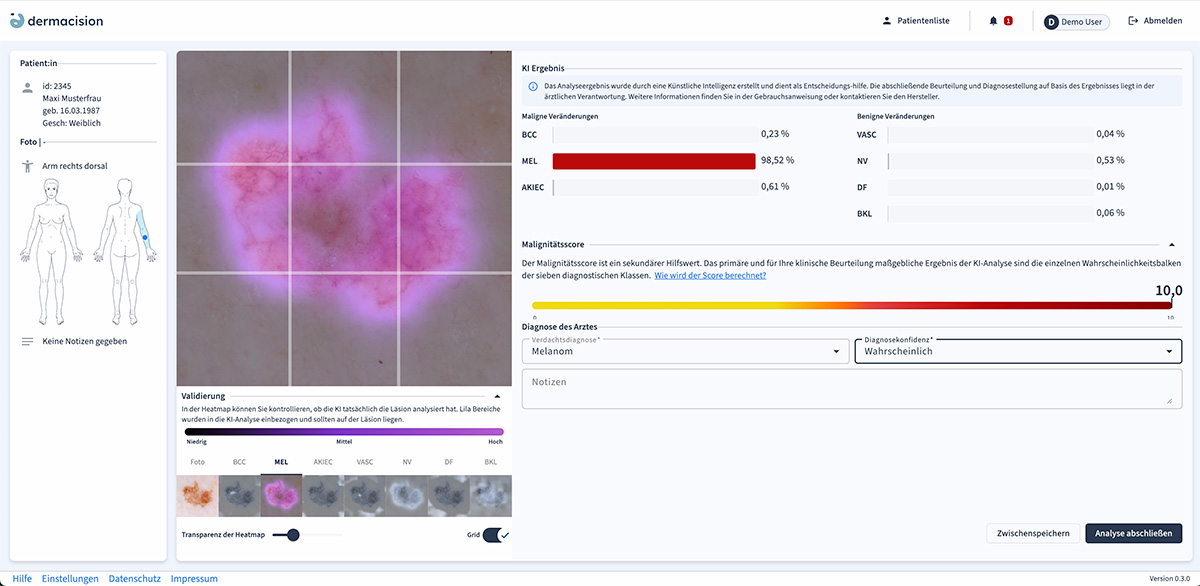This screenshot has height=586, width=1200.
Task: Collapse the Malignitätsscore section
Action: point(1171,244)
